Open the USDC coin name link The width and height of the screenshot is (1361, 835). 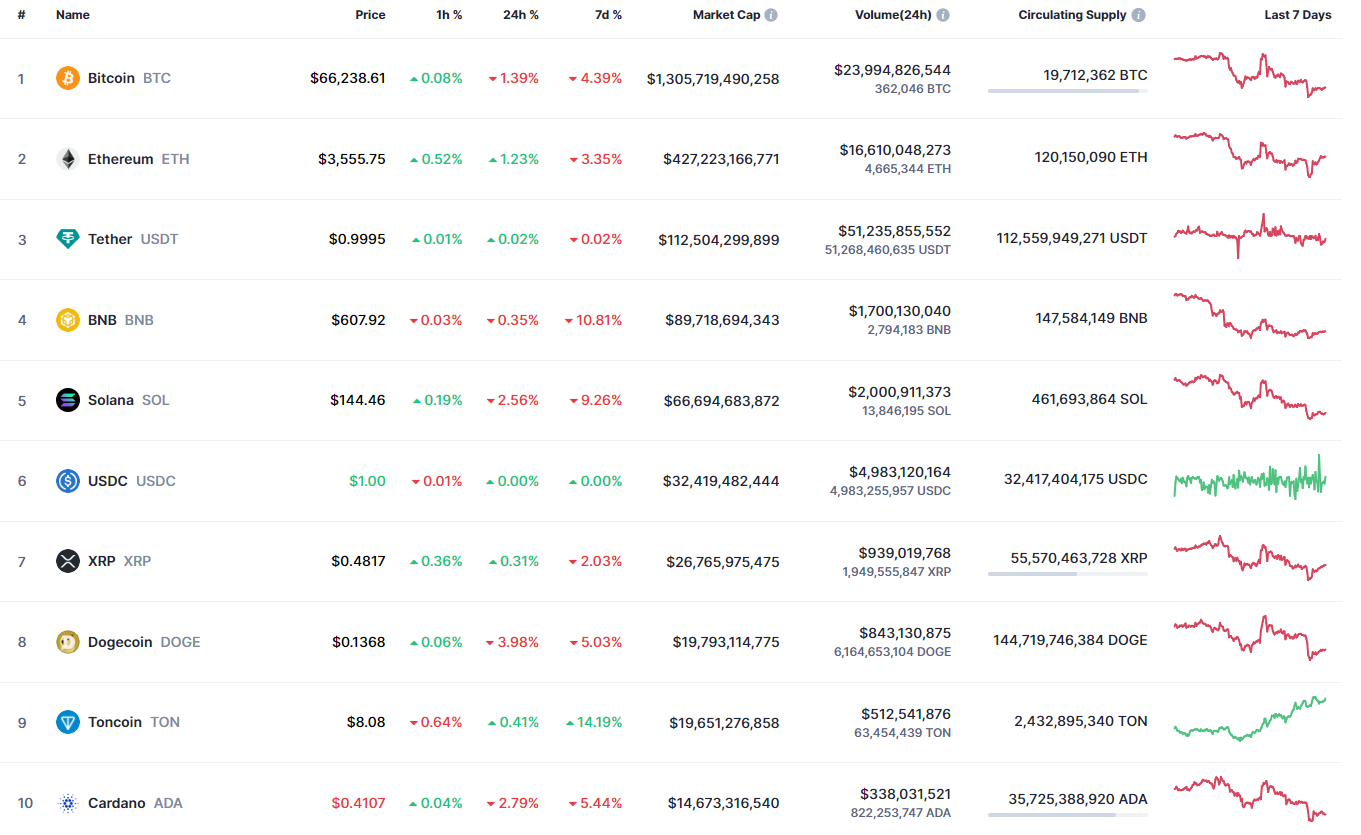108,481
